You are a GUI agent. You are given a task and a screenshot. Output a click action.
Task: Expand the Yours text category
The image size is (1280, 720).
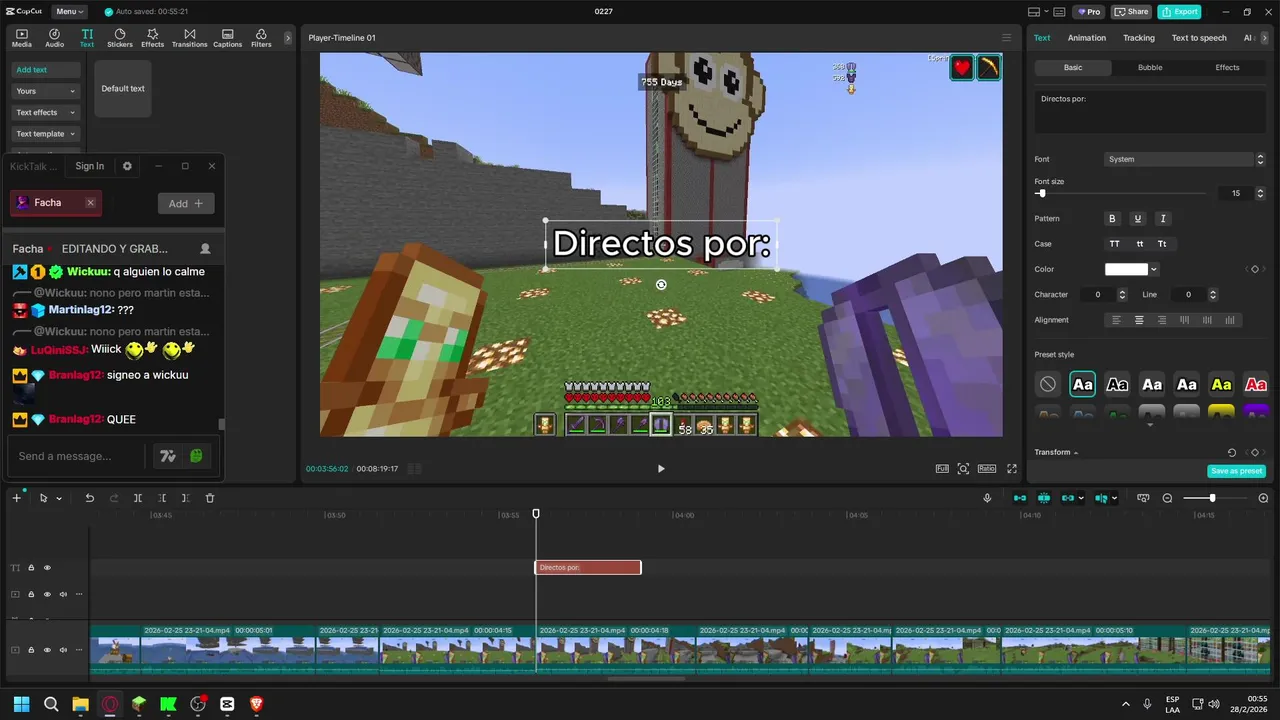(x=45, y=91)
